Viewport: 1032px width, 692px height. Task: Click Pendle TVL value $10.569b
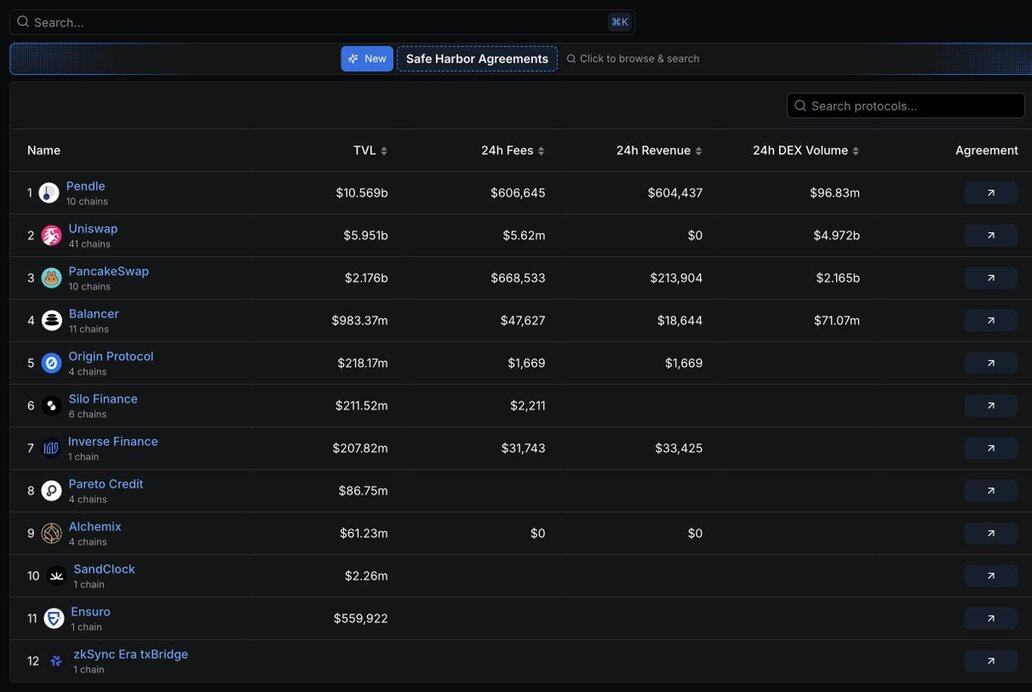[361, 193]
